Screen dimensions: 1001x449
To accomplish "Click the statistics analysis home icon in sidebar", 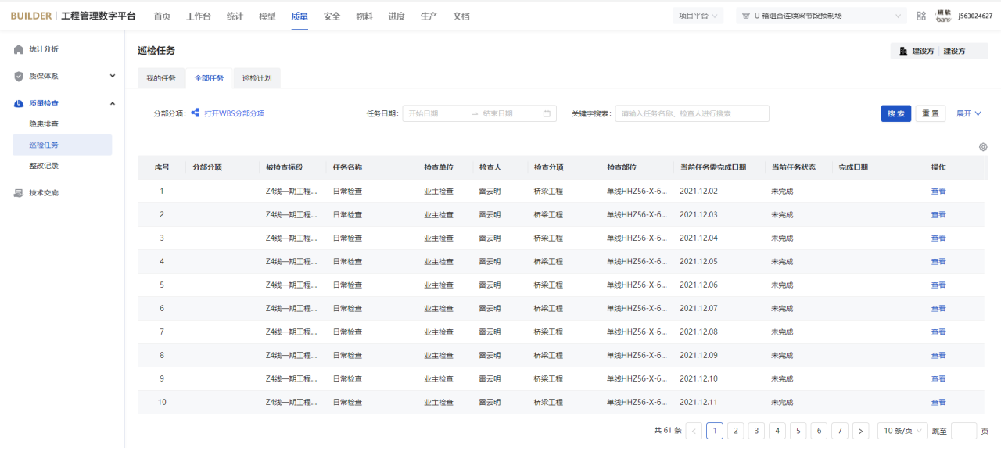I will point(19,49).
